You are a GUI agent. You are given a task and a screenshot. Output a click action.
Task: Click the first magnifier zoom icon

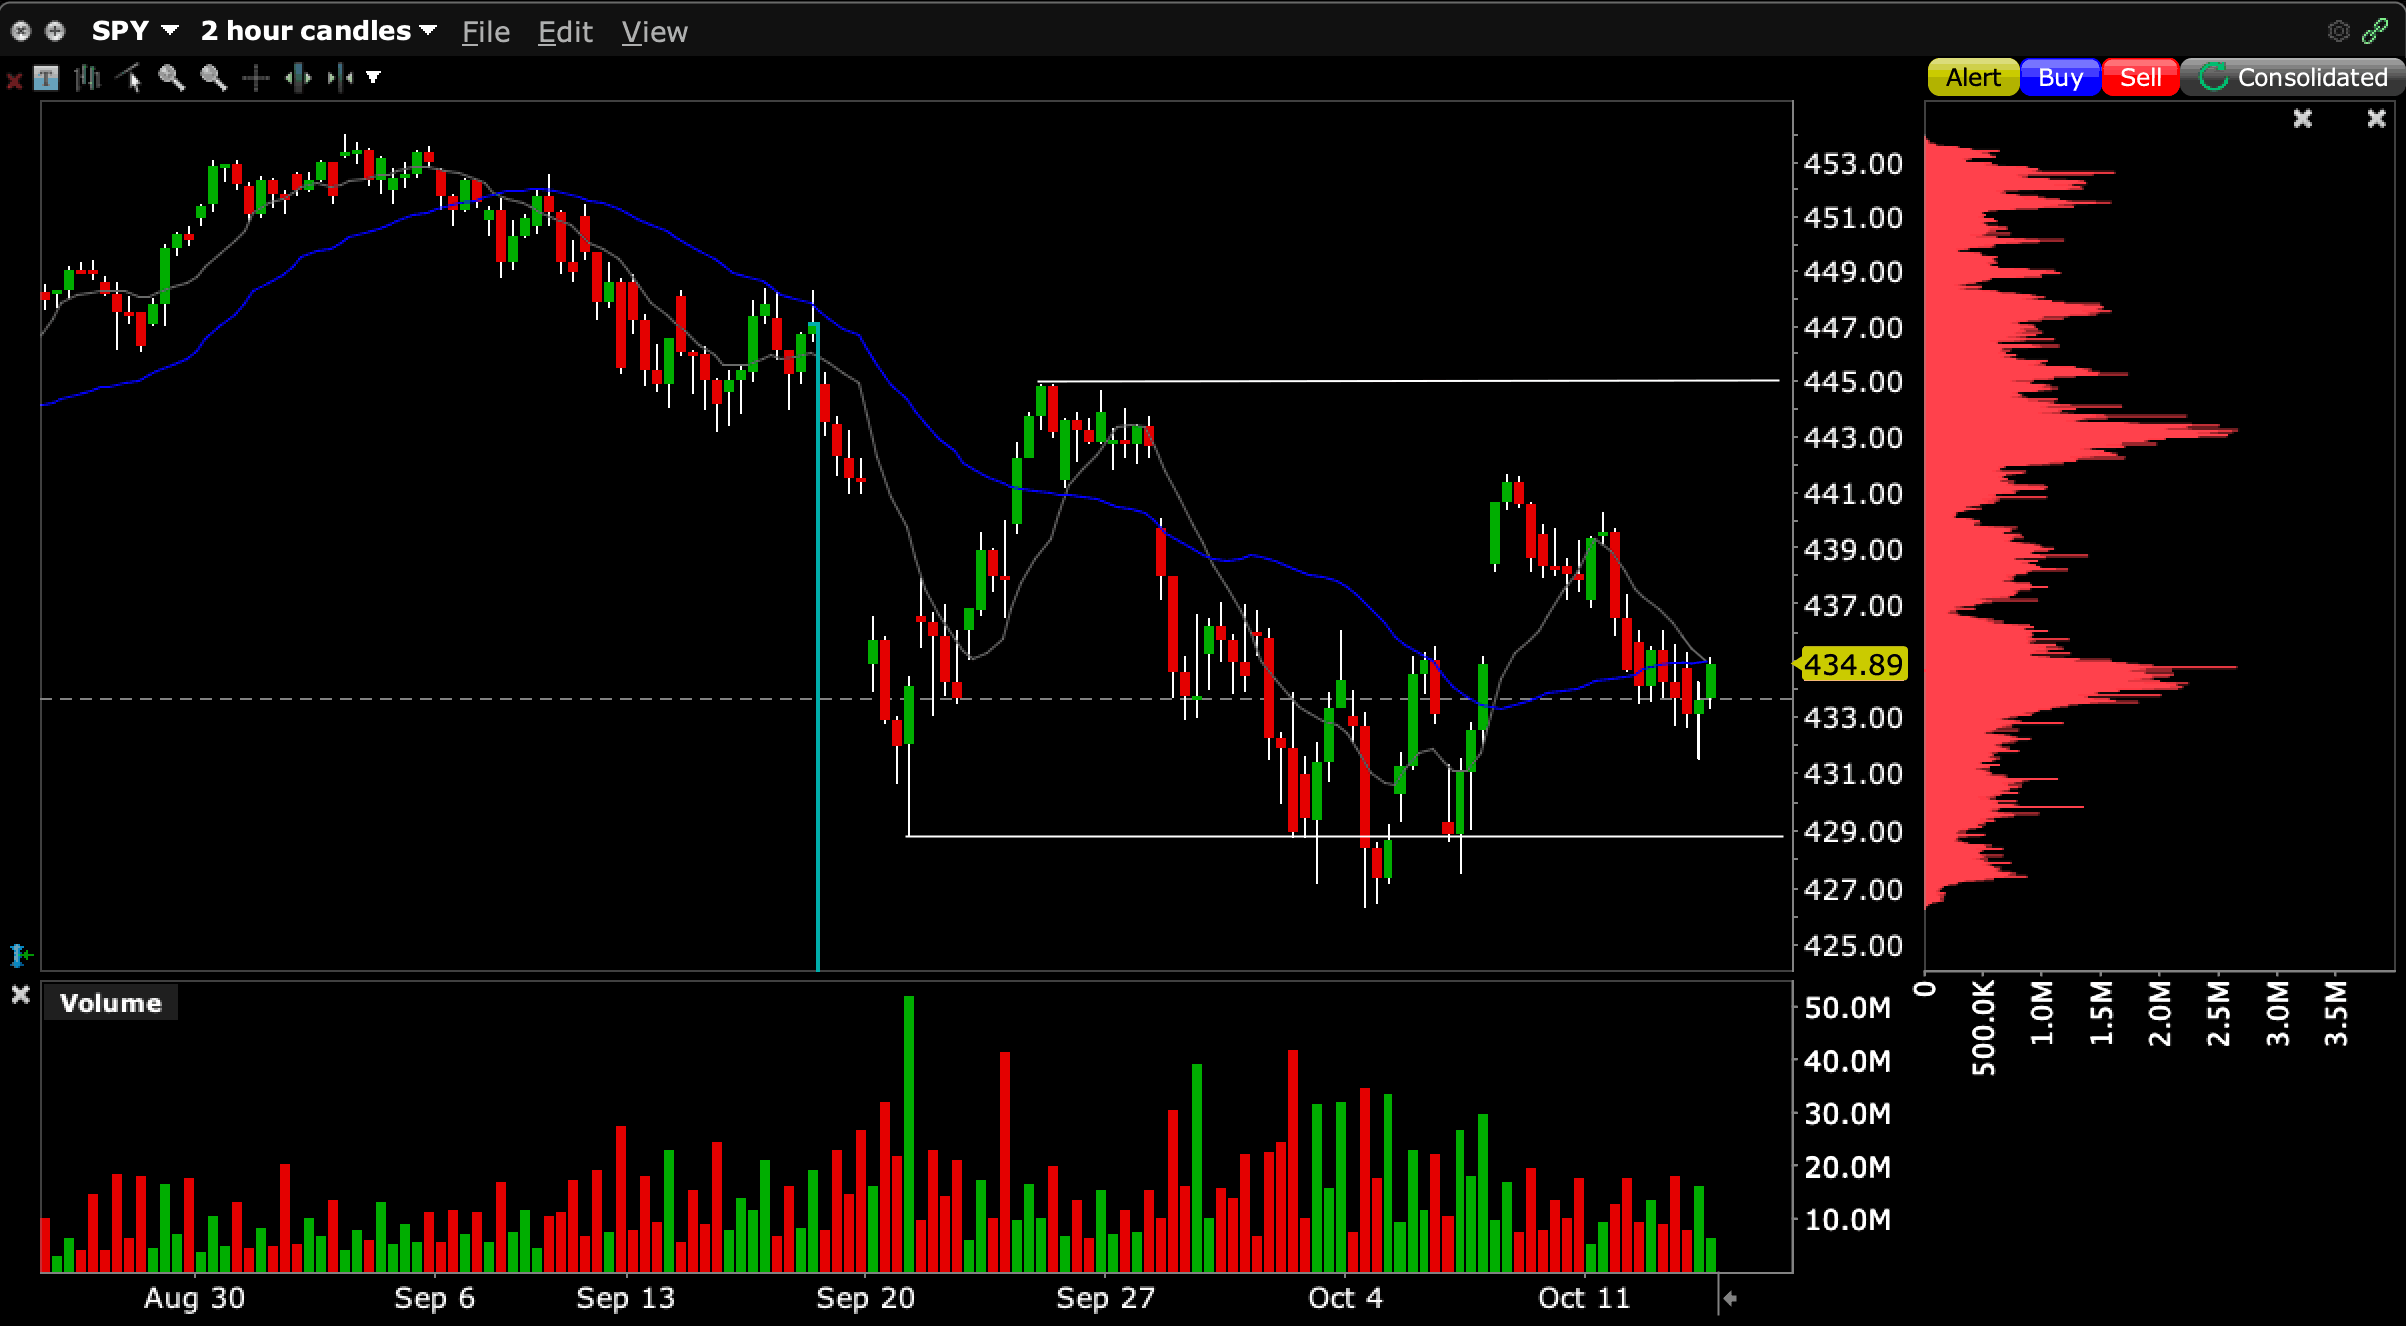(172, 78)
